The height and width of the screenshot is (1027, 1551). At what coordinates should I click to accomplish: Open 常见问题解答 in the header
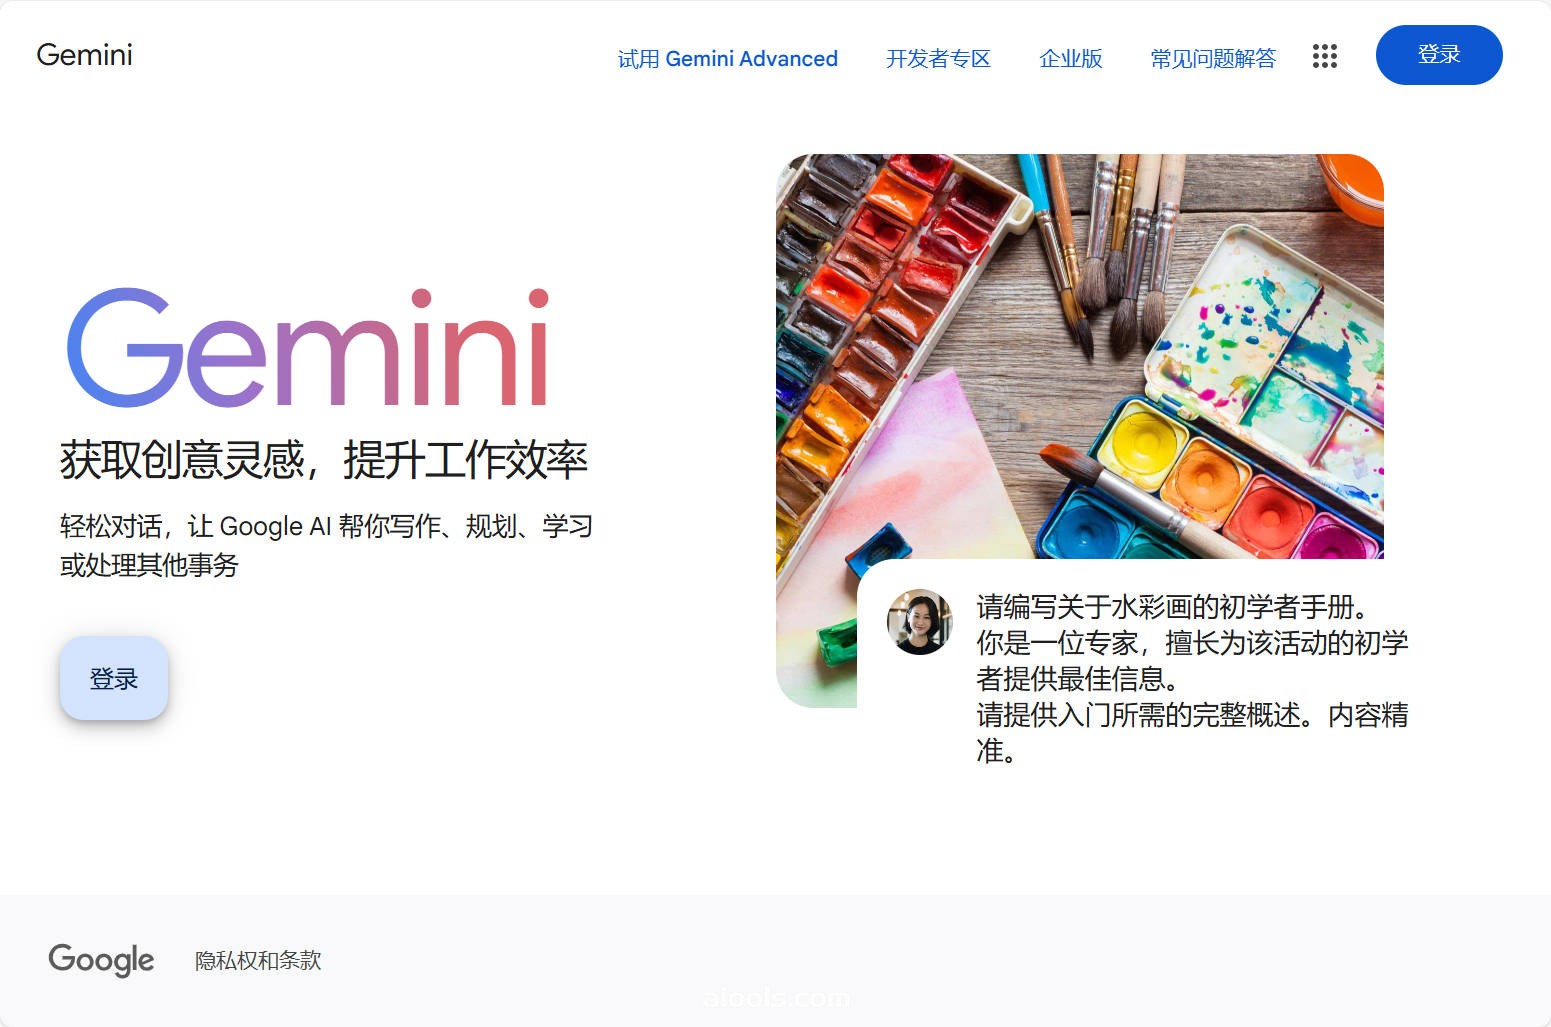pos(1213,59)
